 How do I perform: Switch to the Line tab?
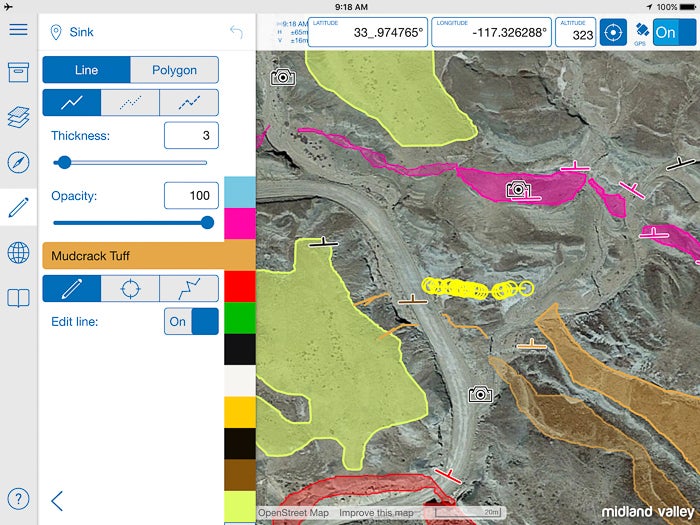[86, 70]
